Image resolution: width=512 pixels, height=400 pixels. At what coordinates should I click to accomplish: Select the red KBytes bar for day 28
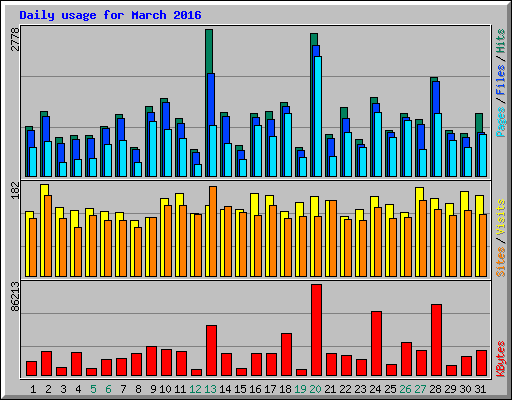click(436, 340)
